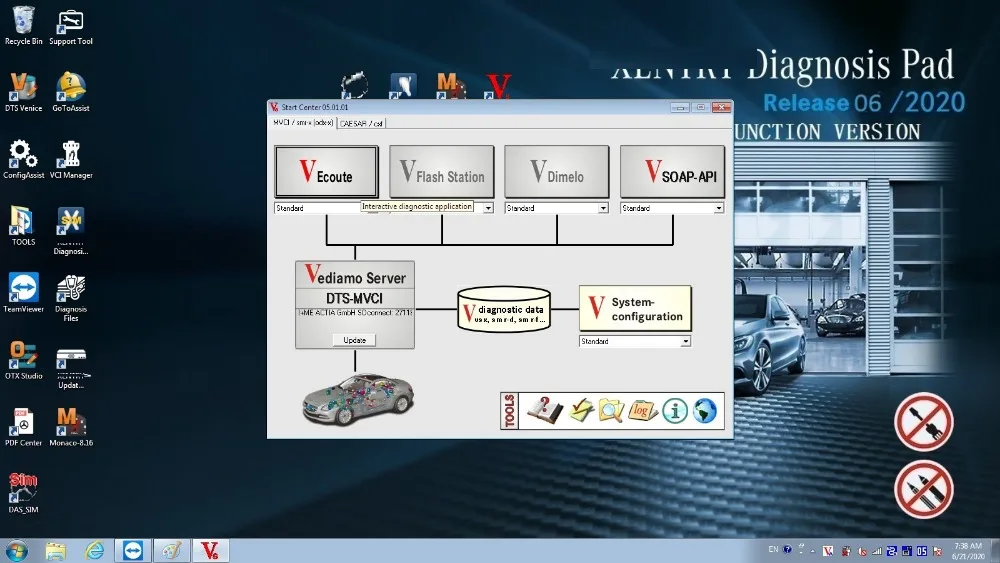Open the VCI Manager desktop icon

pos(71,159)
